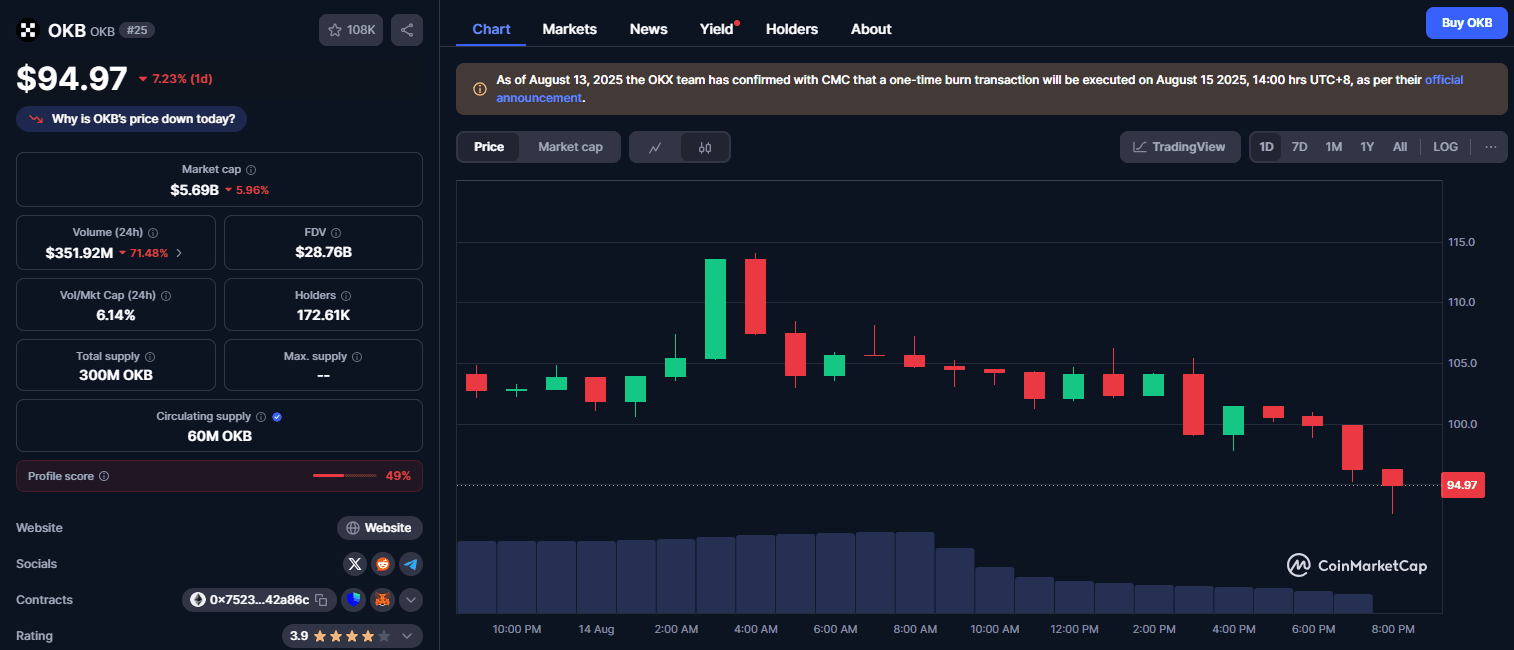The width and height of the screenshot is (1514, 650).
Task: Switch to line chart view
Action: pyautogui.click(x=655, y=147)
